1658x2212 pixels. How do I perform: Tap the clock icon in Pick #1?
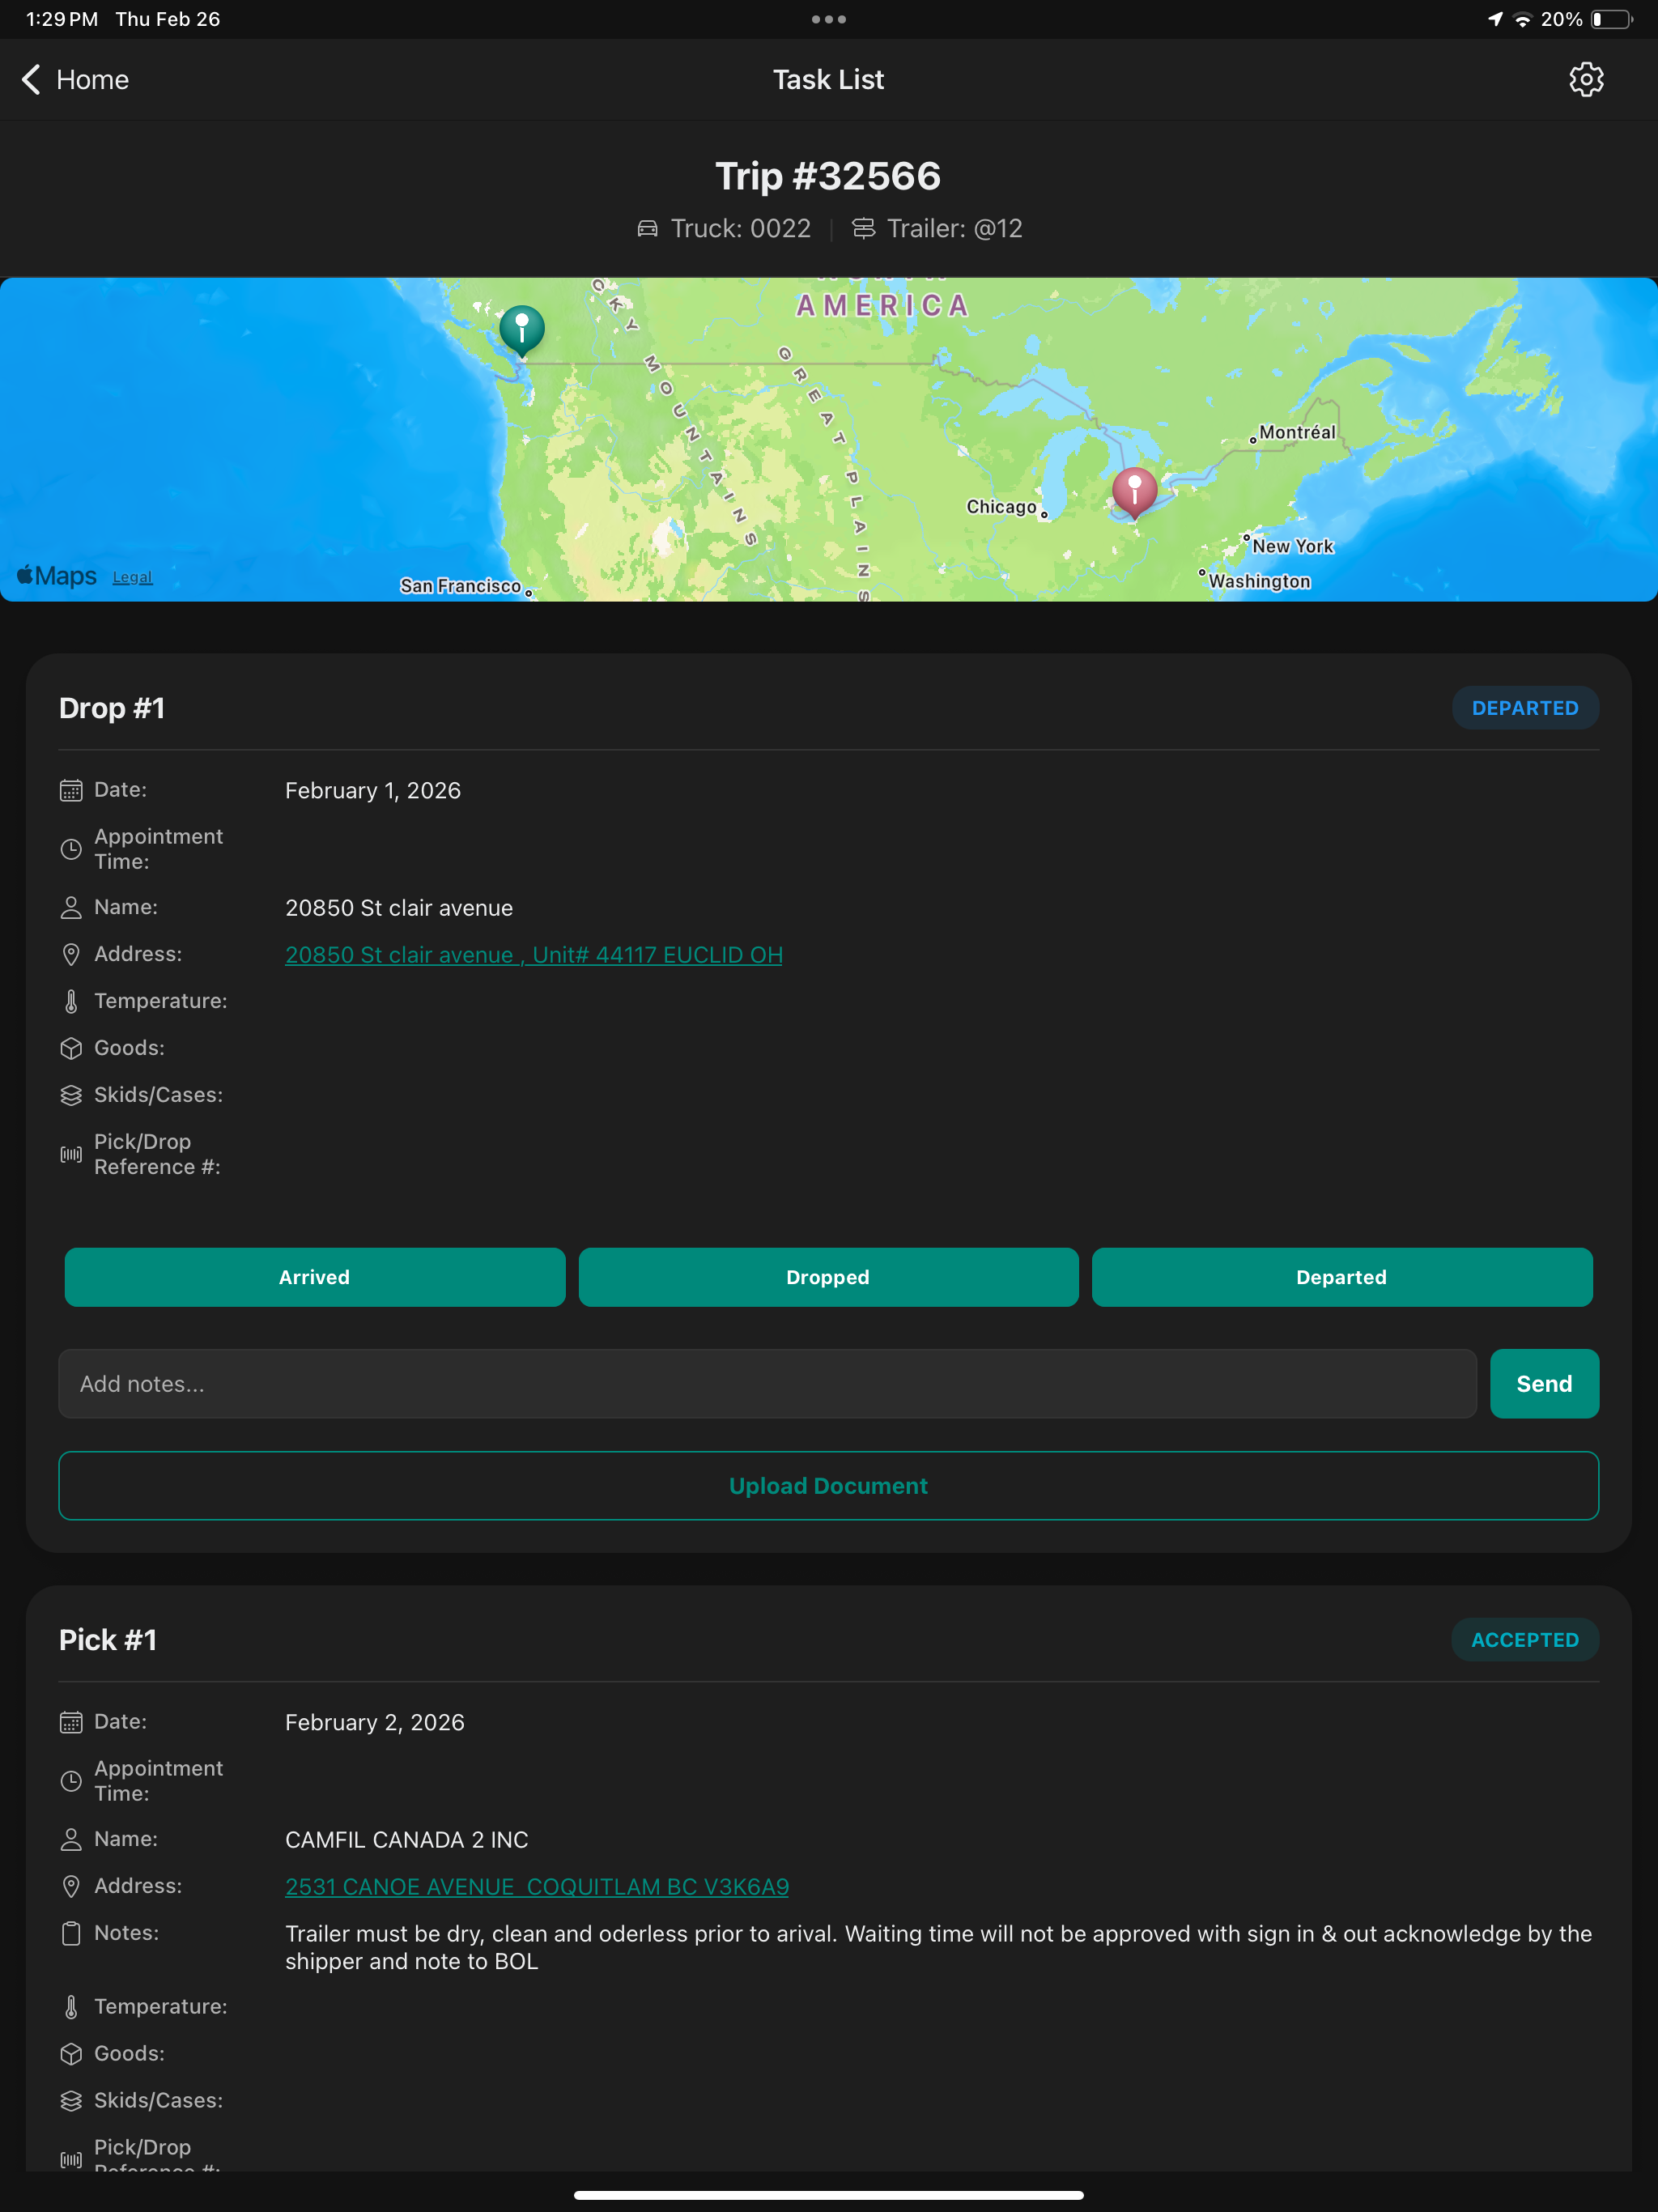tap(71, 1782)
